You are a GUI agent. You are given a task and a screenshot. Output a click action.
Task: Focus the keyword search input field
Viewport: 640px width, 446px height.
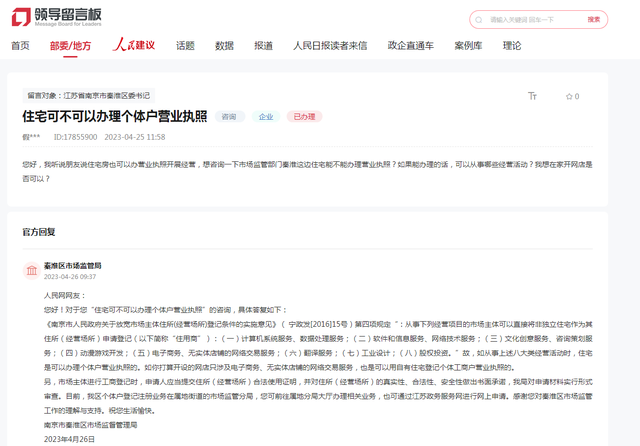click(x=535, y=20)
